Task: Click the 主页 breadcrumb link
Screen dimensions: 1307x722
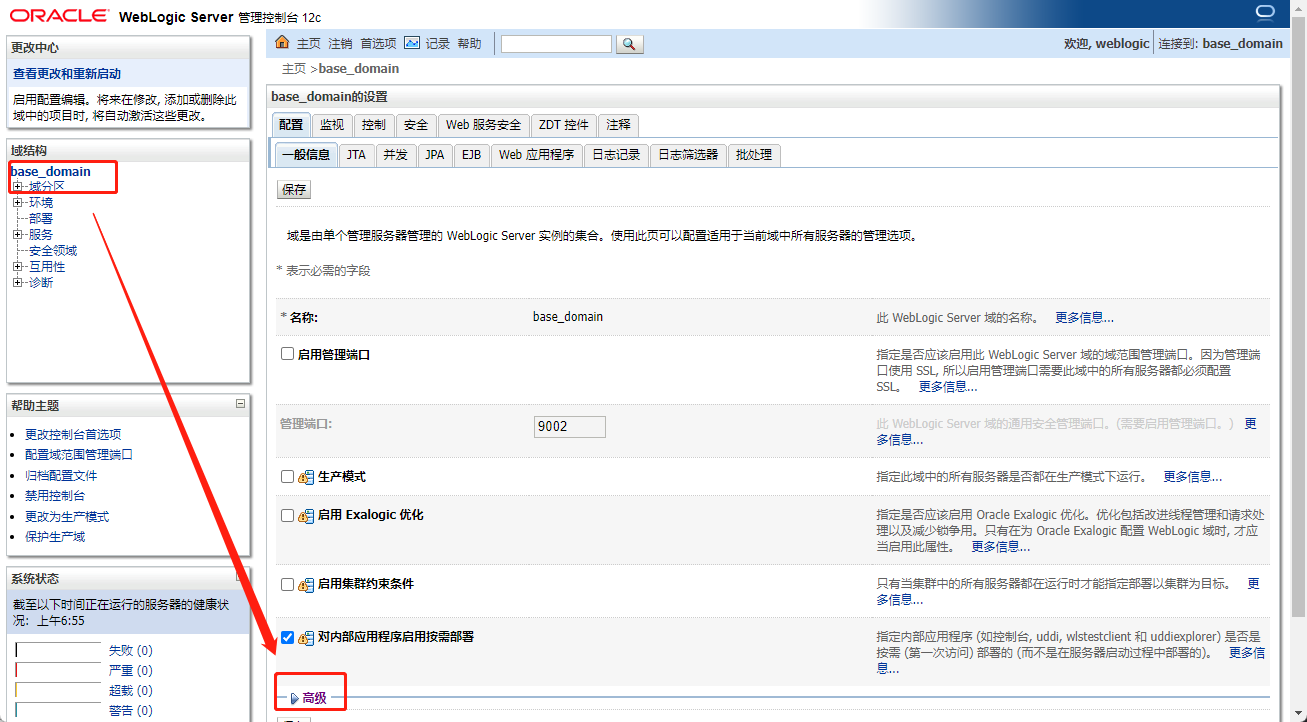Action: click(x=294, y=69)
